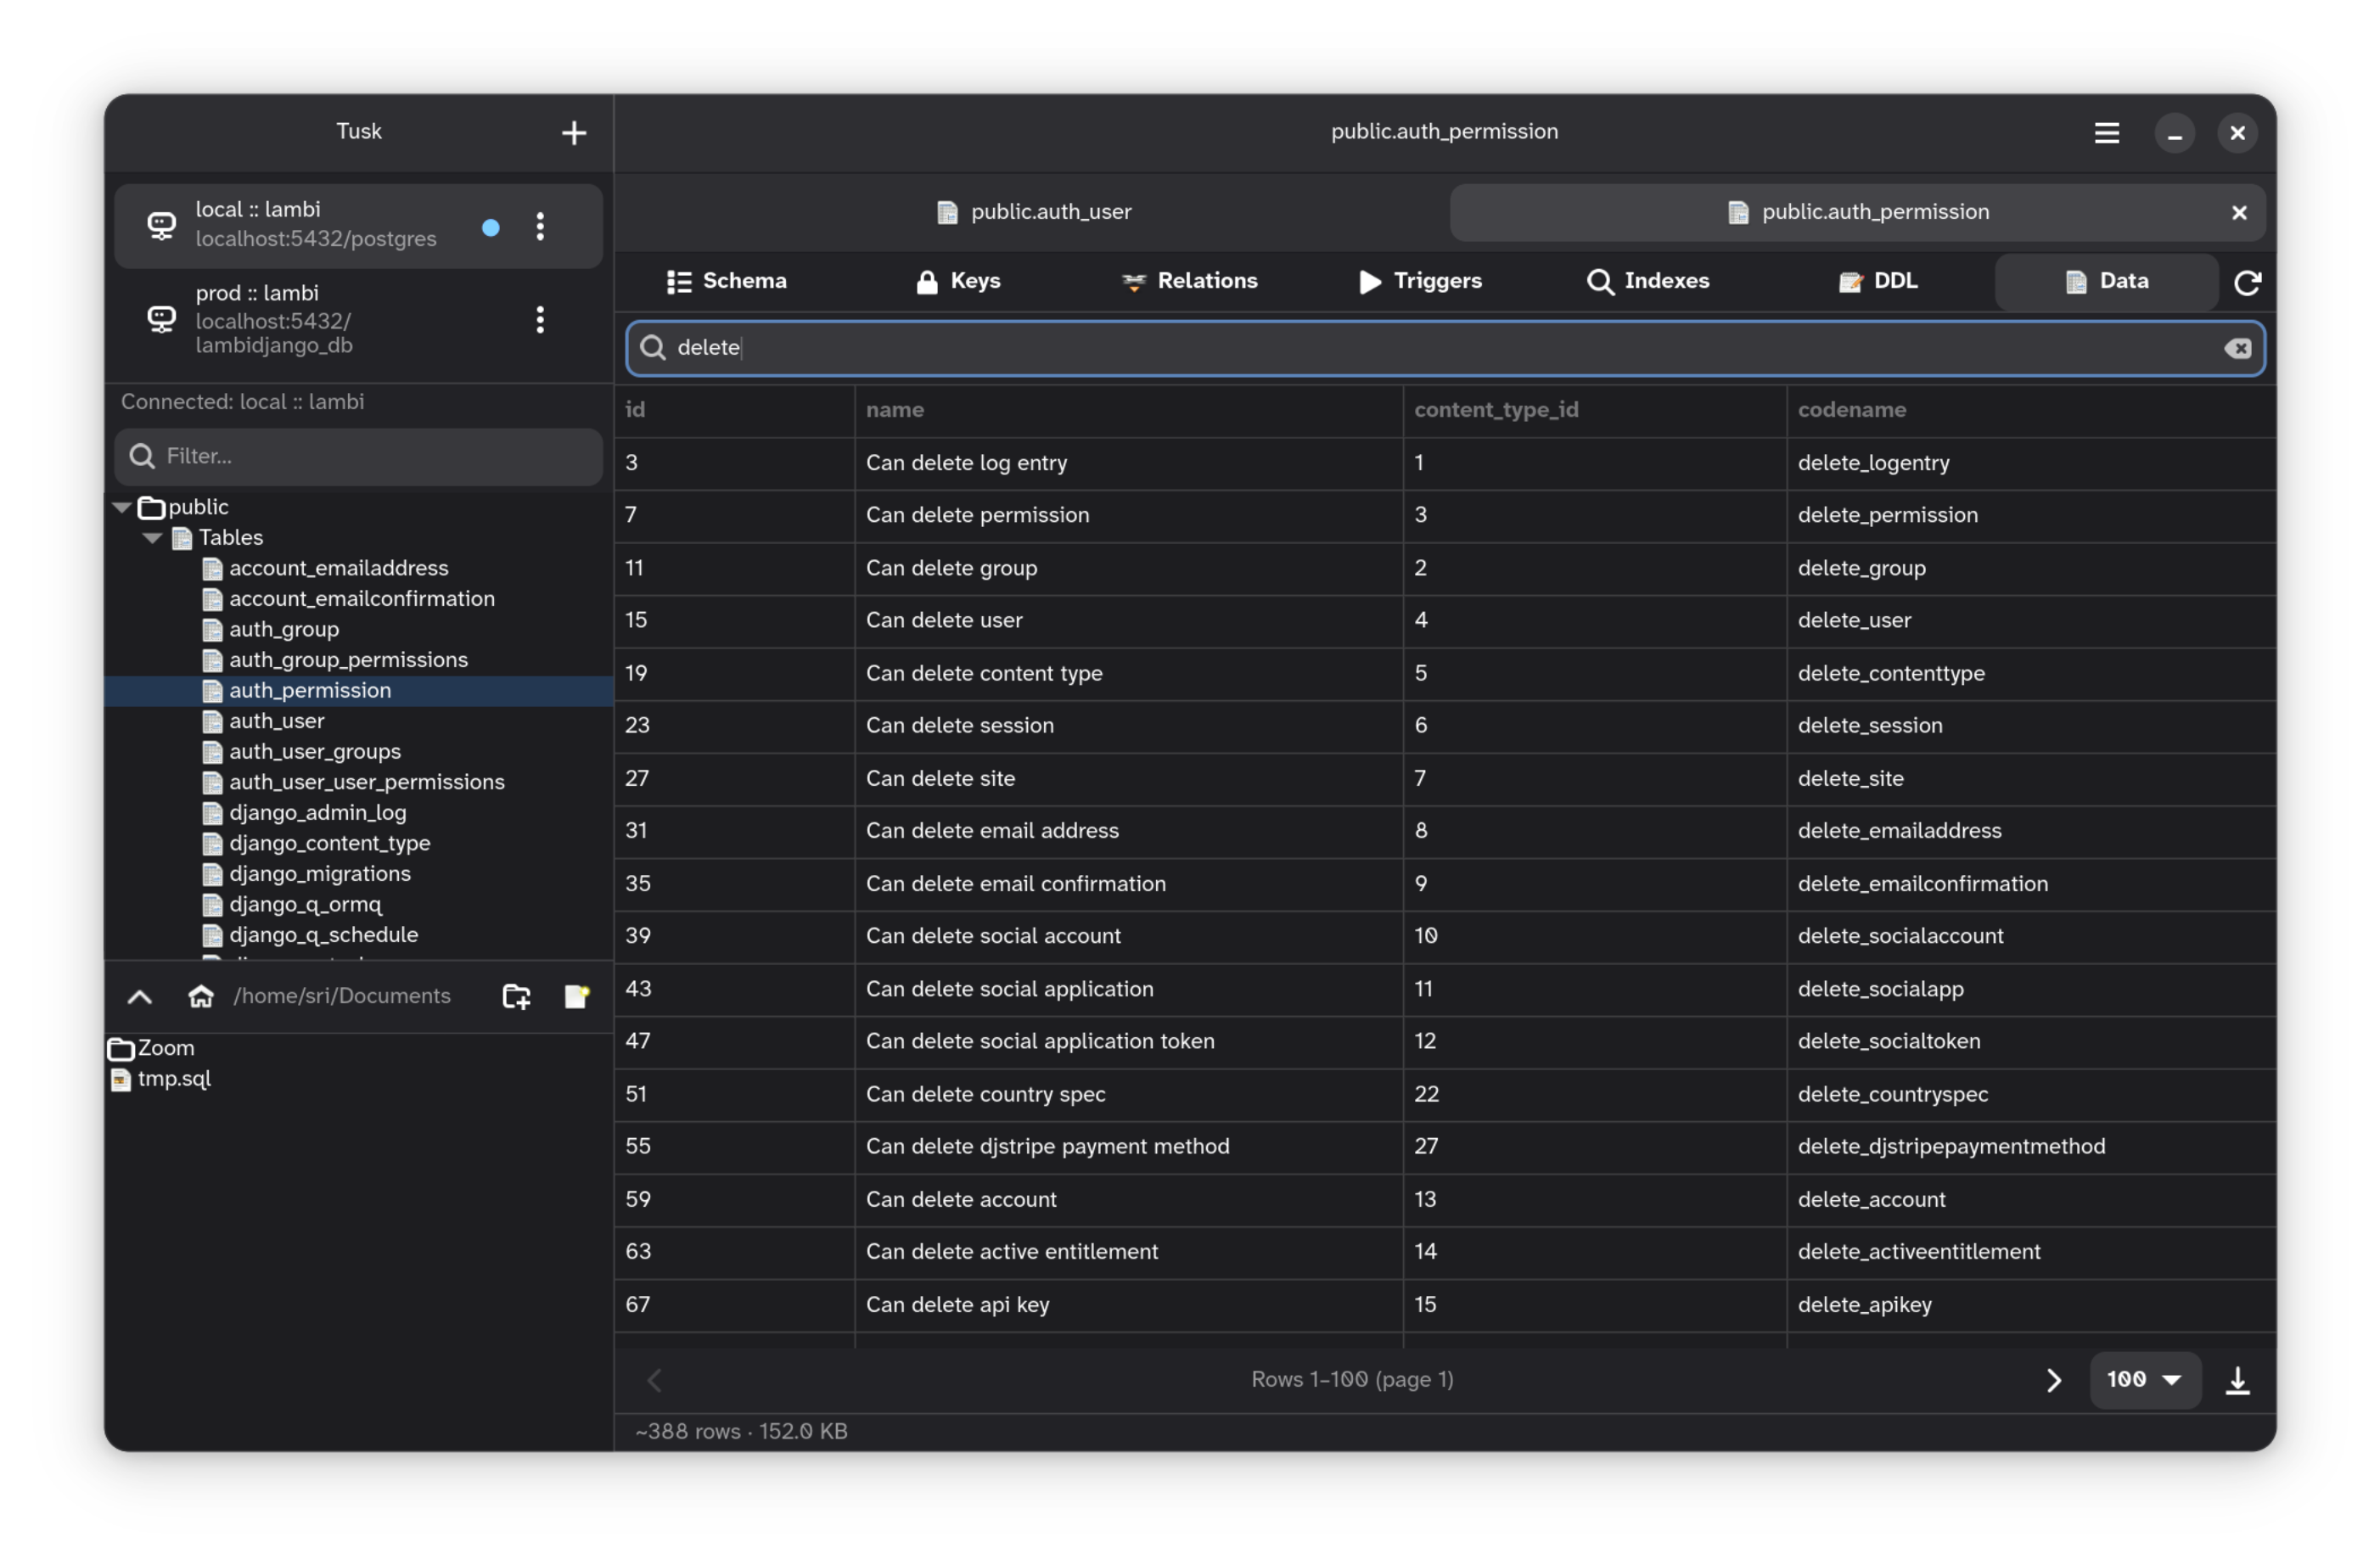
Task: Open options for the prod :: lambi connection
Action: click(539, 320)
